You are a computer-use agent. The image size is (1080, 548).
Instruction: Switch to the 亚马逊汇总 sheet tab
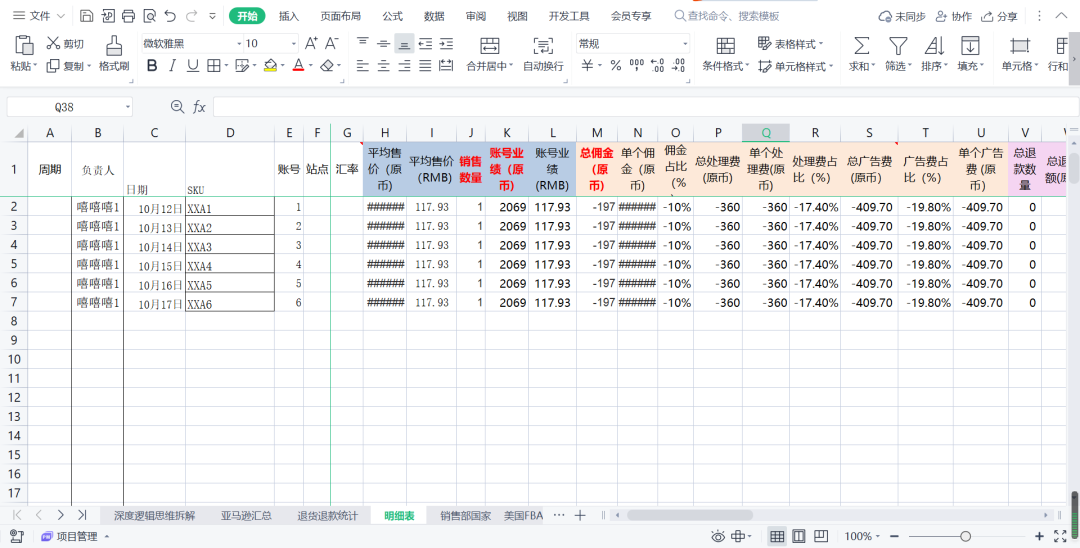[x=246, y=516]
